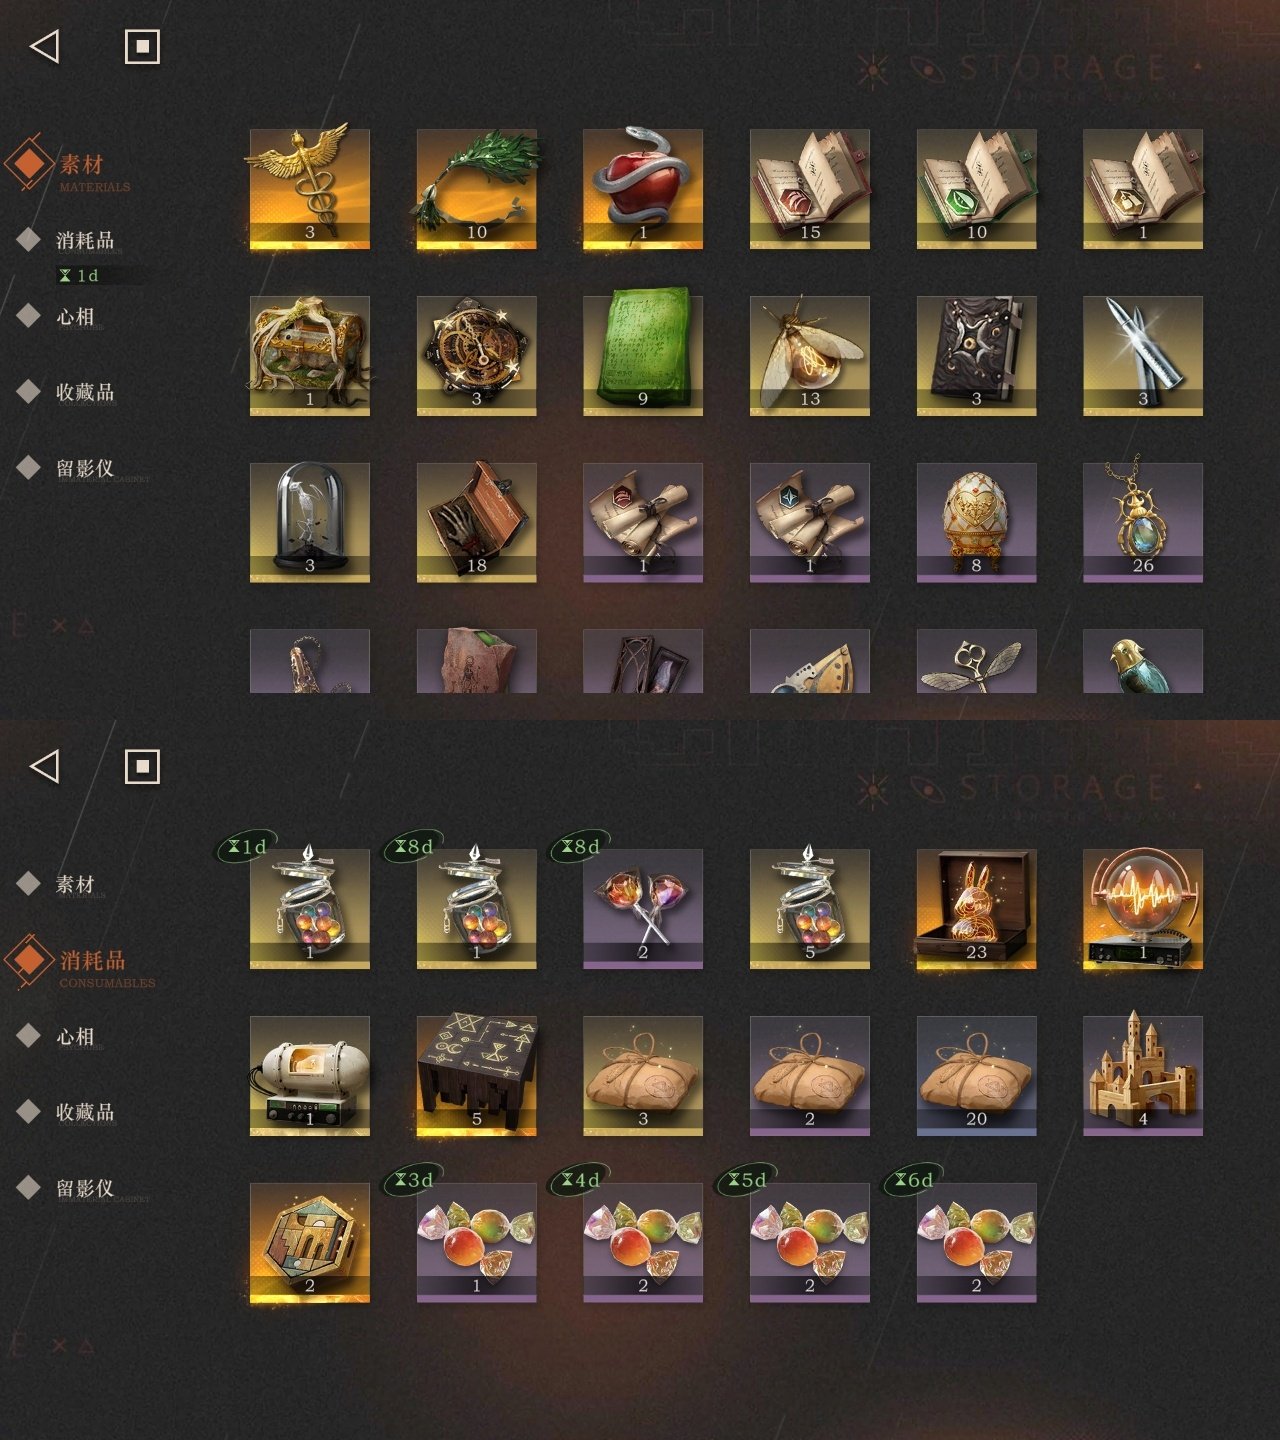1280x1440 pixels.
Task: Pick the apple wrapped by snake
Action: coord(643,188)
